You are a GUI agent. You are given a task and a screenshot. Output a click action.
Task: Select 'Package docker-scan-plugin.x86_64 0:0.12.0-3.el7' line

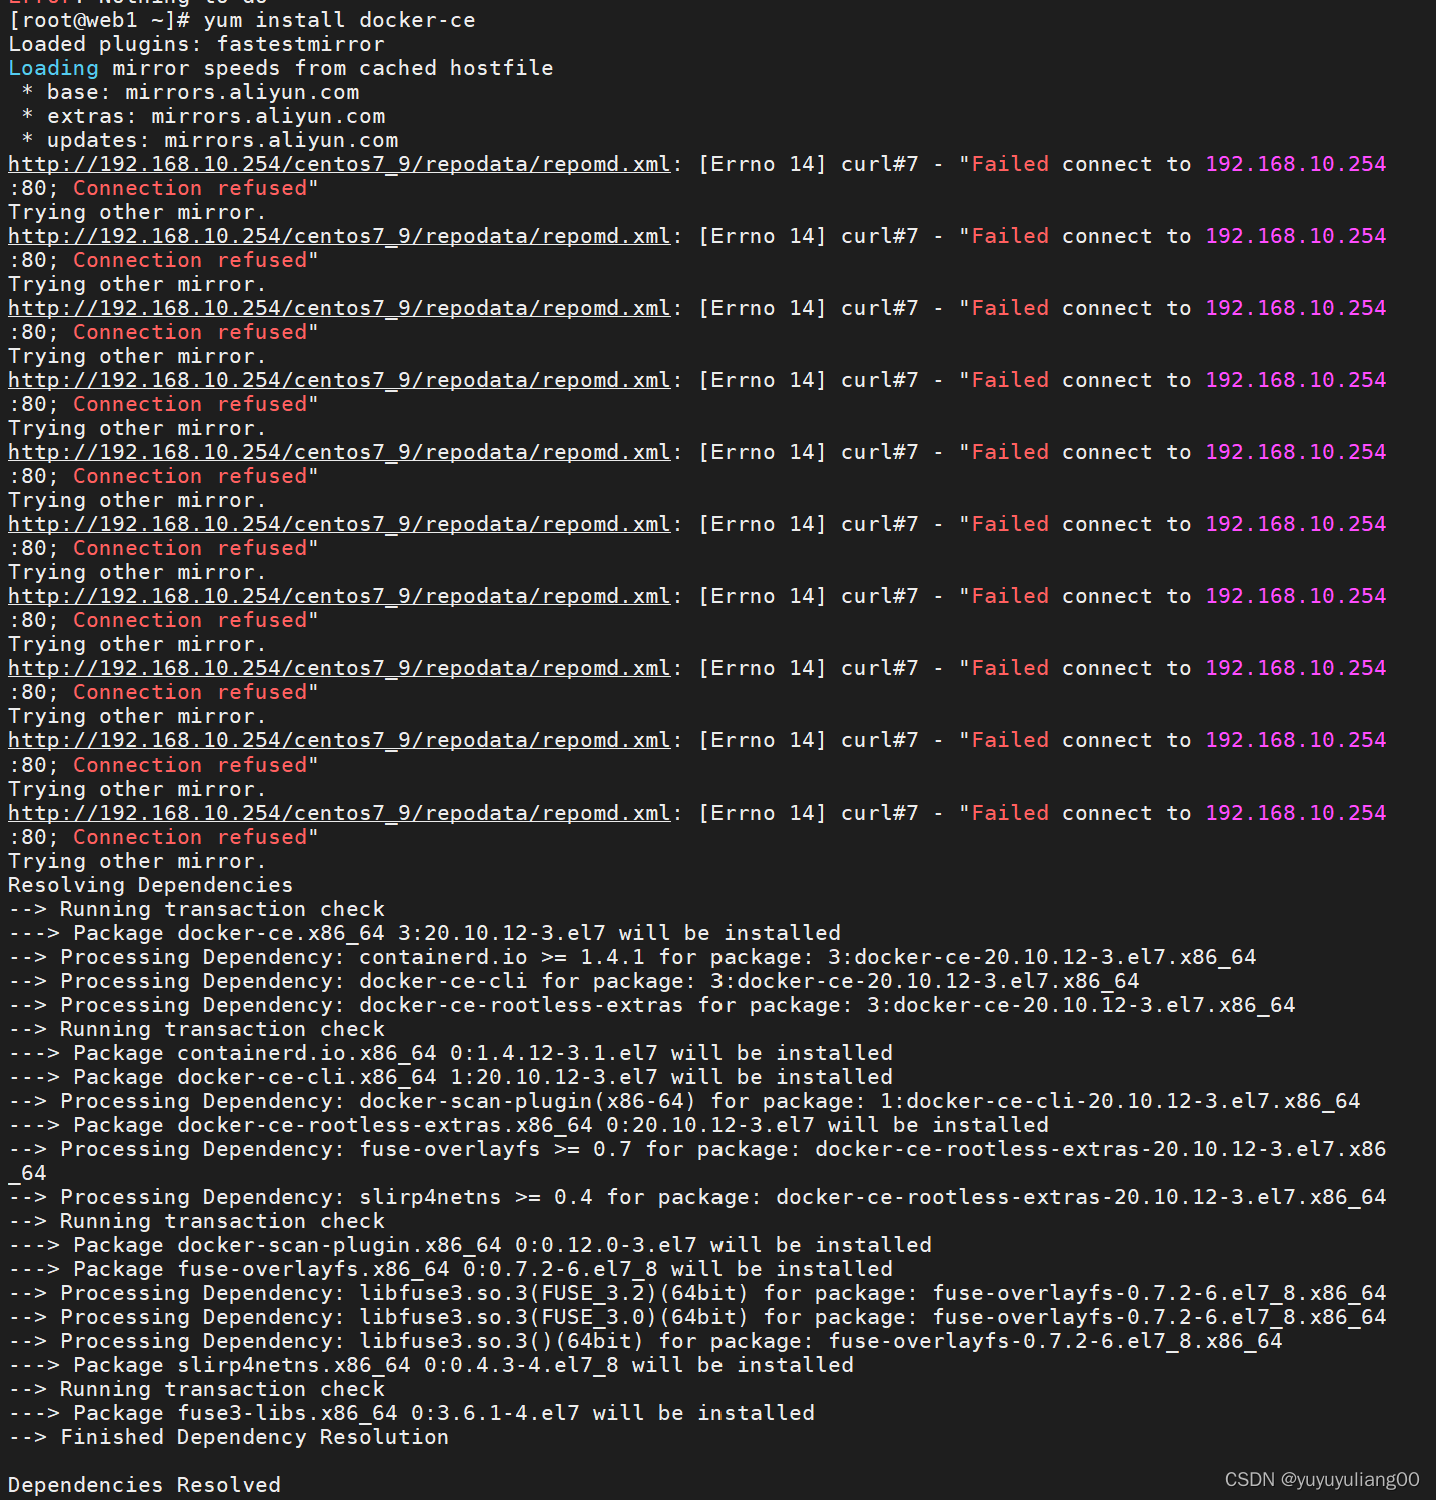tap(470, 1245)
